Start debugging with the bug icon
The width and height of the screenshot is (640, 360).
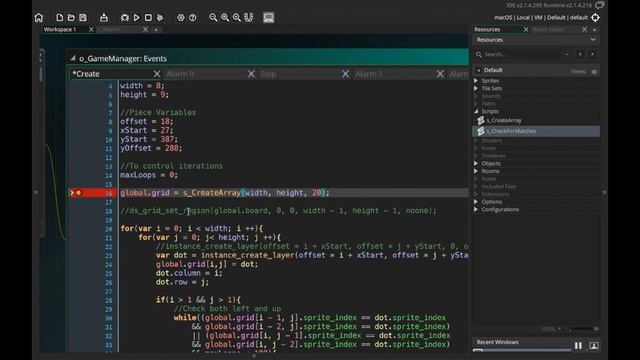[125, 18]
